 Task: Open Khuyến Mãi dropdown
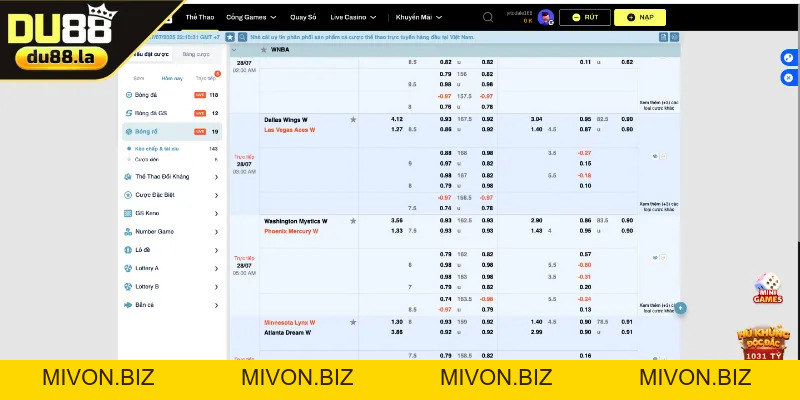pos(419,17)
